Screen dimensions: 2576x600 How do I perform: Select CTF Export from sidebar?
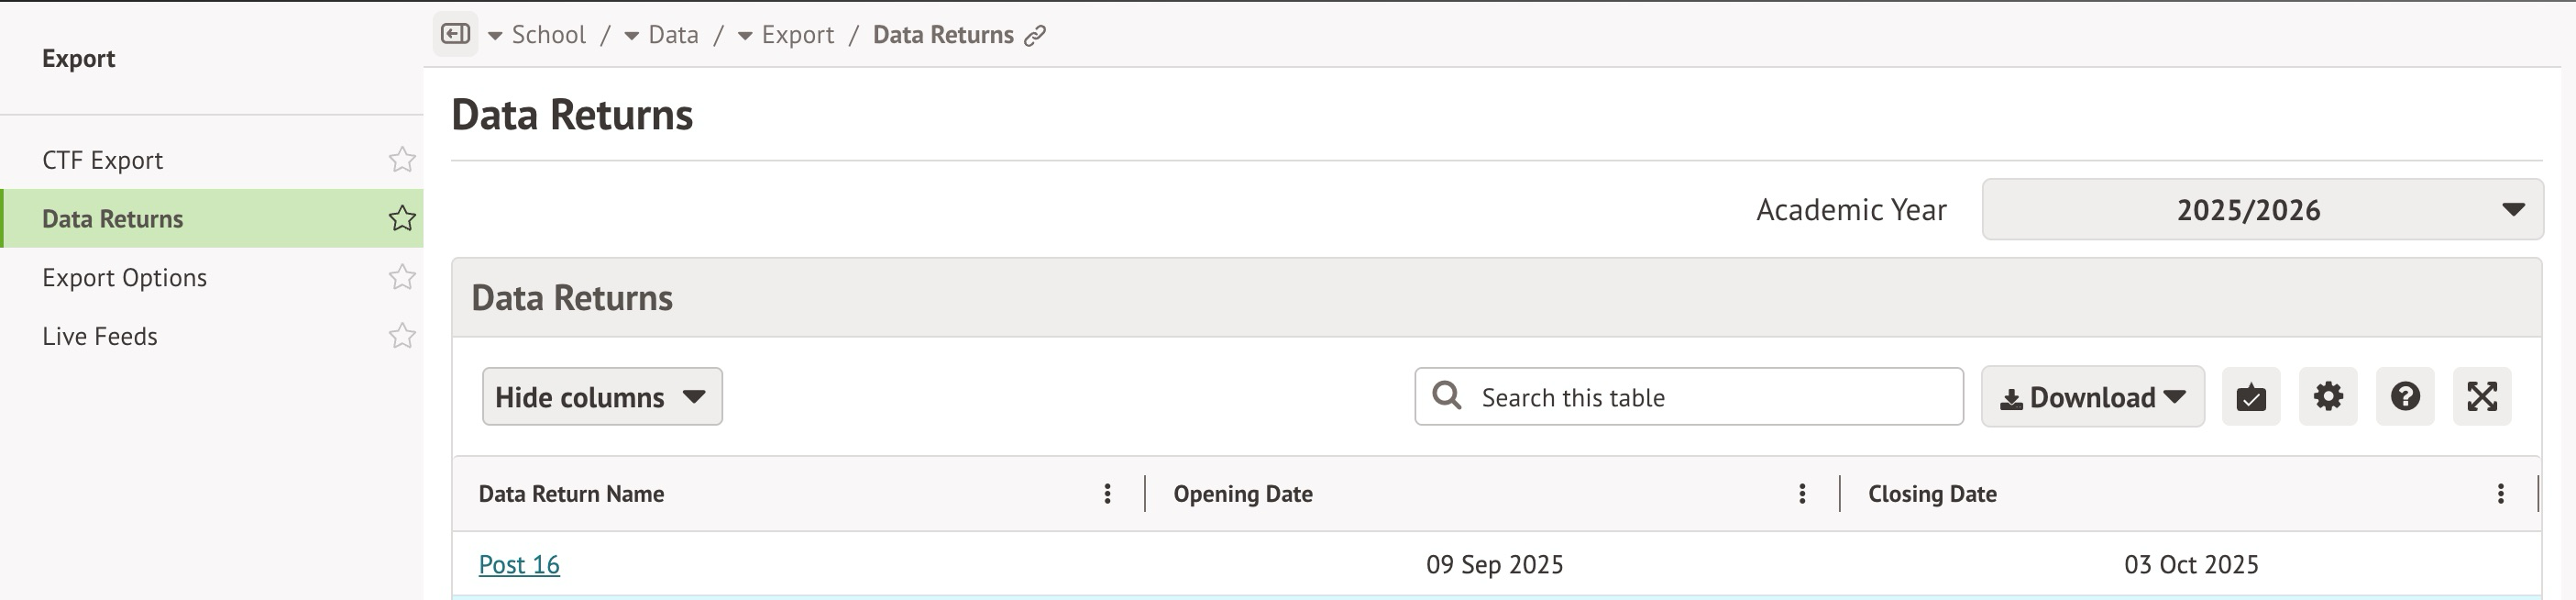pyautogui.click(x=102, y=161)
